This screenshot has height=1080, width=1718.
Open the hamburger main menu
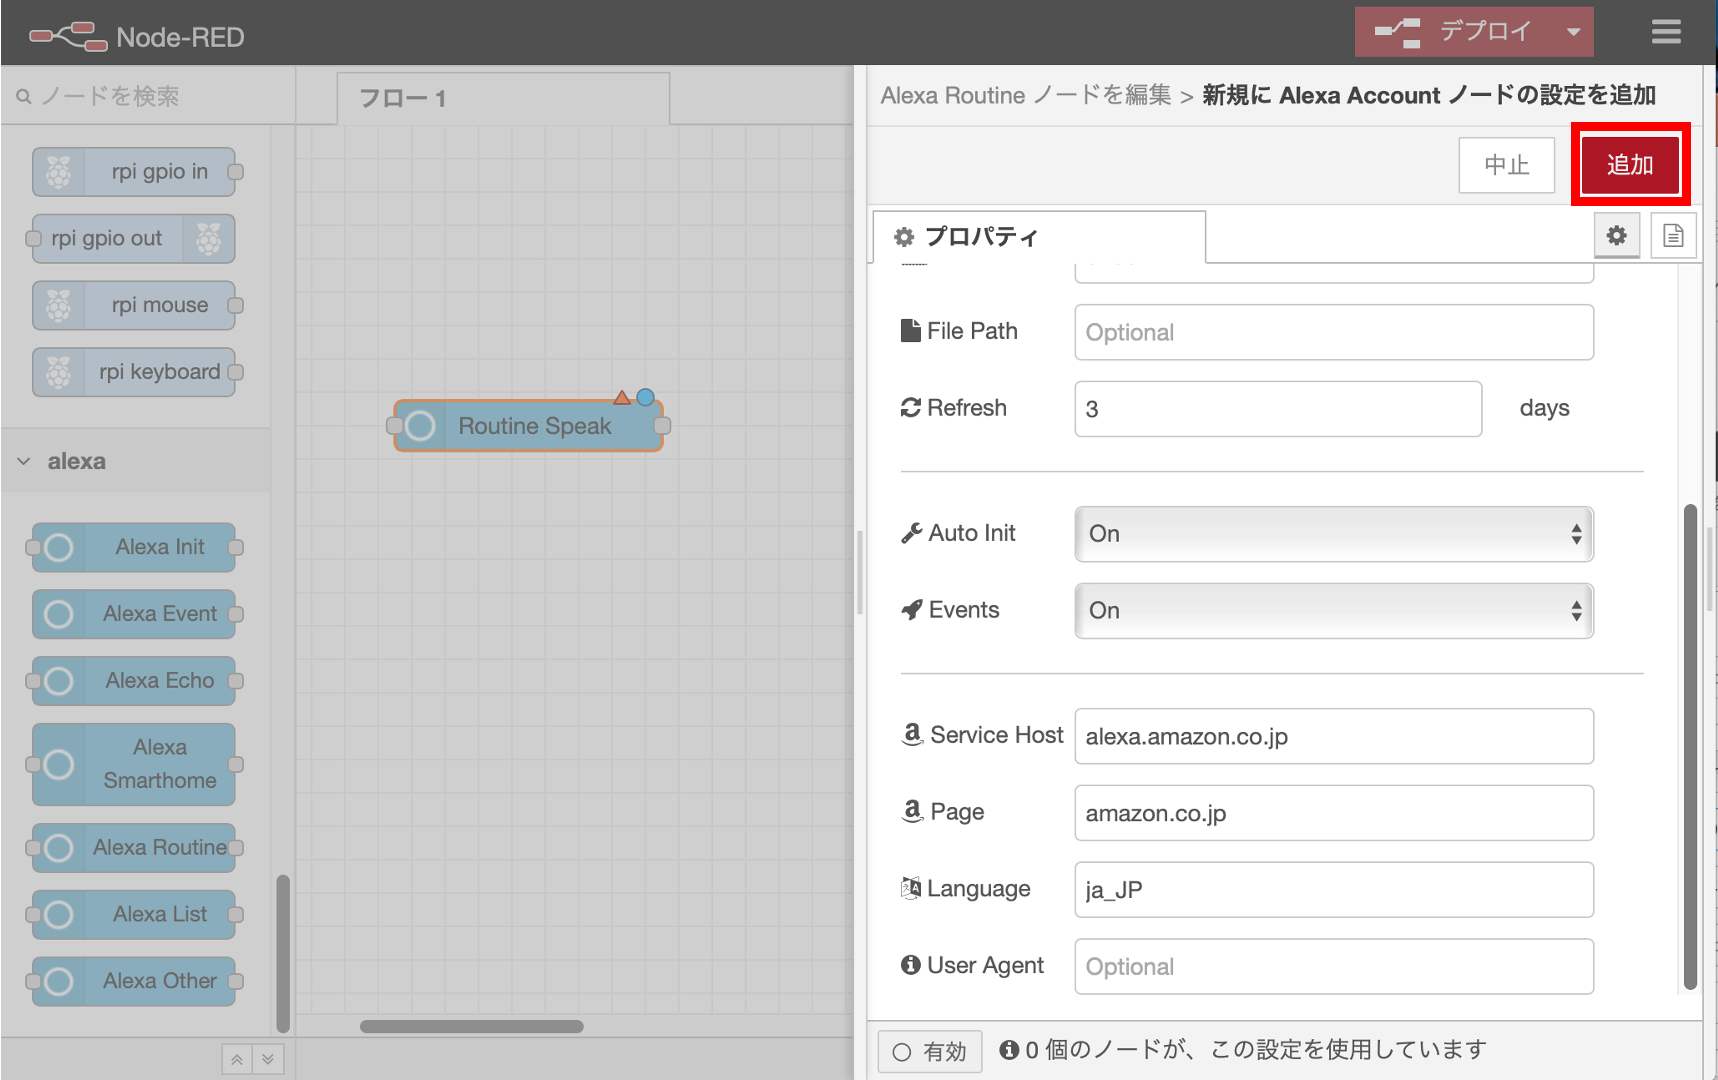(1666, 32)
